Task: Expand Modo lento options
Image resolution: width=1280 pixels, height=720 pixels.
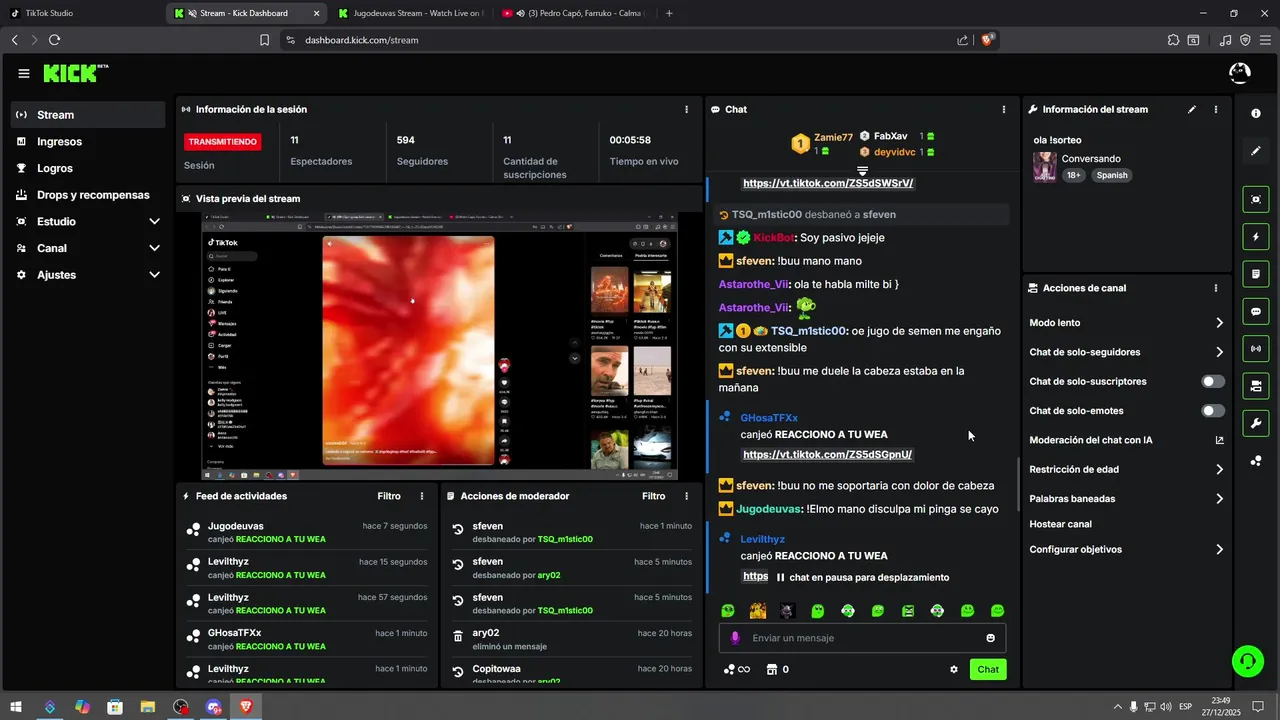Action: [1219, 323]
